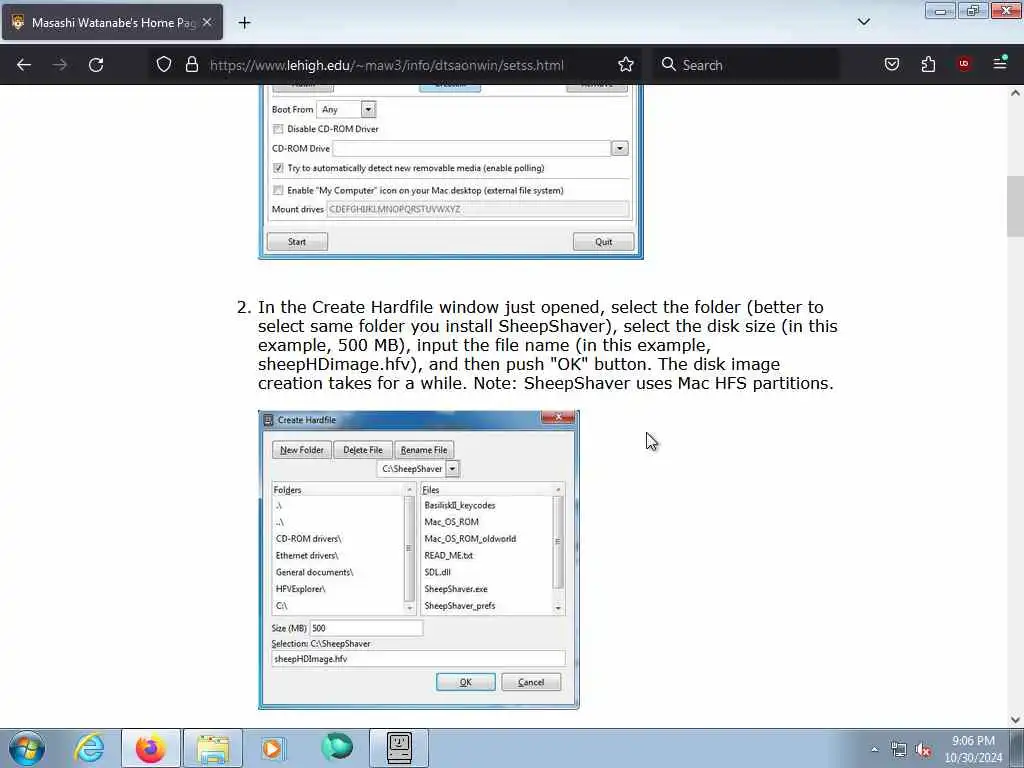This screenshot has height=768, width=1024.
Task: Click Cancel in Create Hardfile
Action: pos(531,682)
